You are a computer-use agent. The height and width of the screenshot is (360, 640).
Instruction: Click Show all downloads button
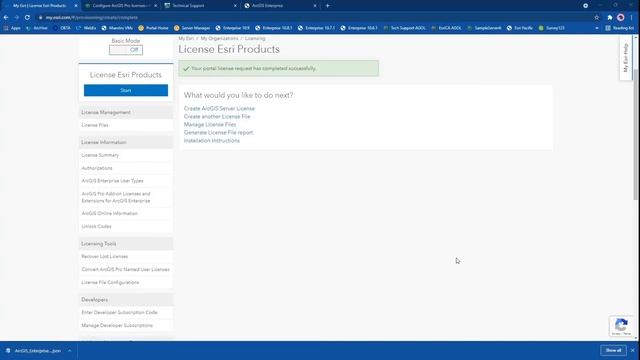(x=613, y=351)
